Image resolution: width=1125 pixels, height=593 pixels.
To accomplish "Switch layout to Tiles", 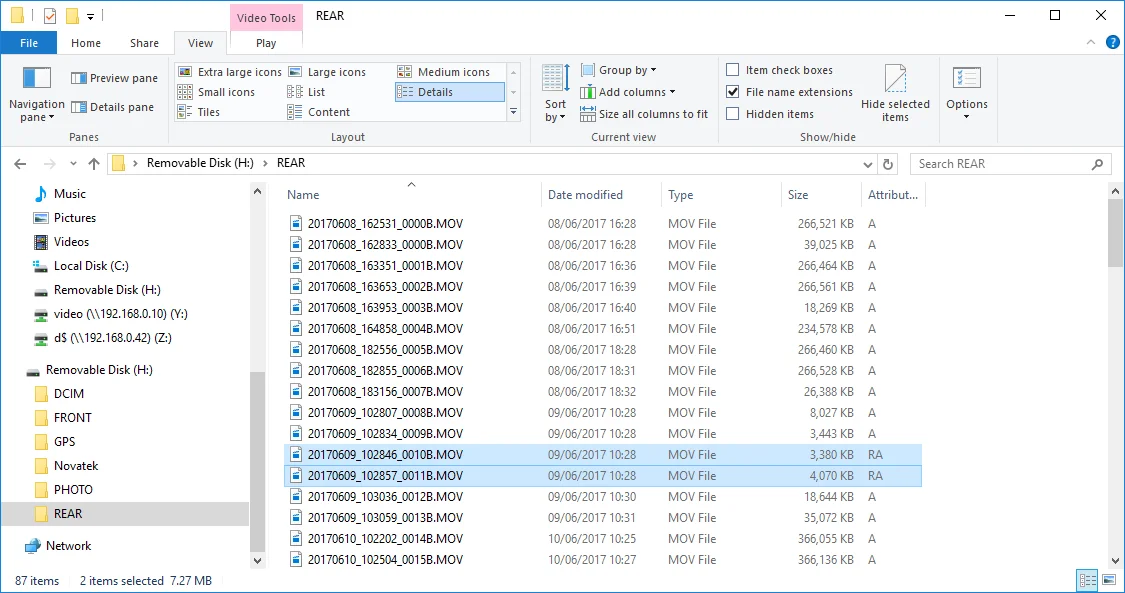I will [x=199, y=112].
